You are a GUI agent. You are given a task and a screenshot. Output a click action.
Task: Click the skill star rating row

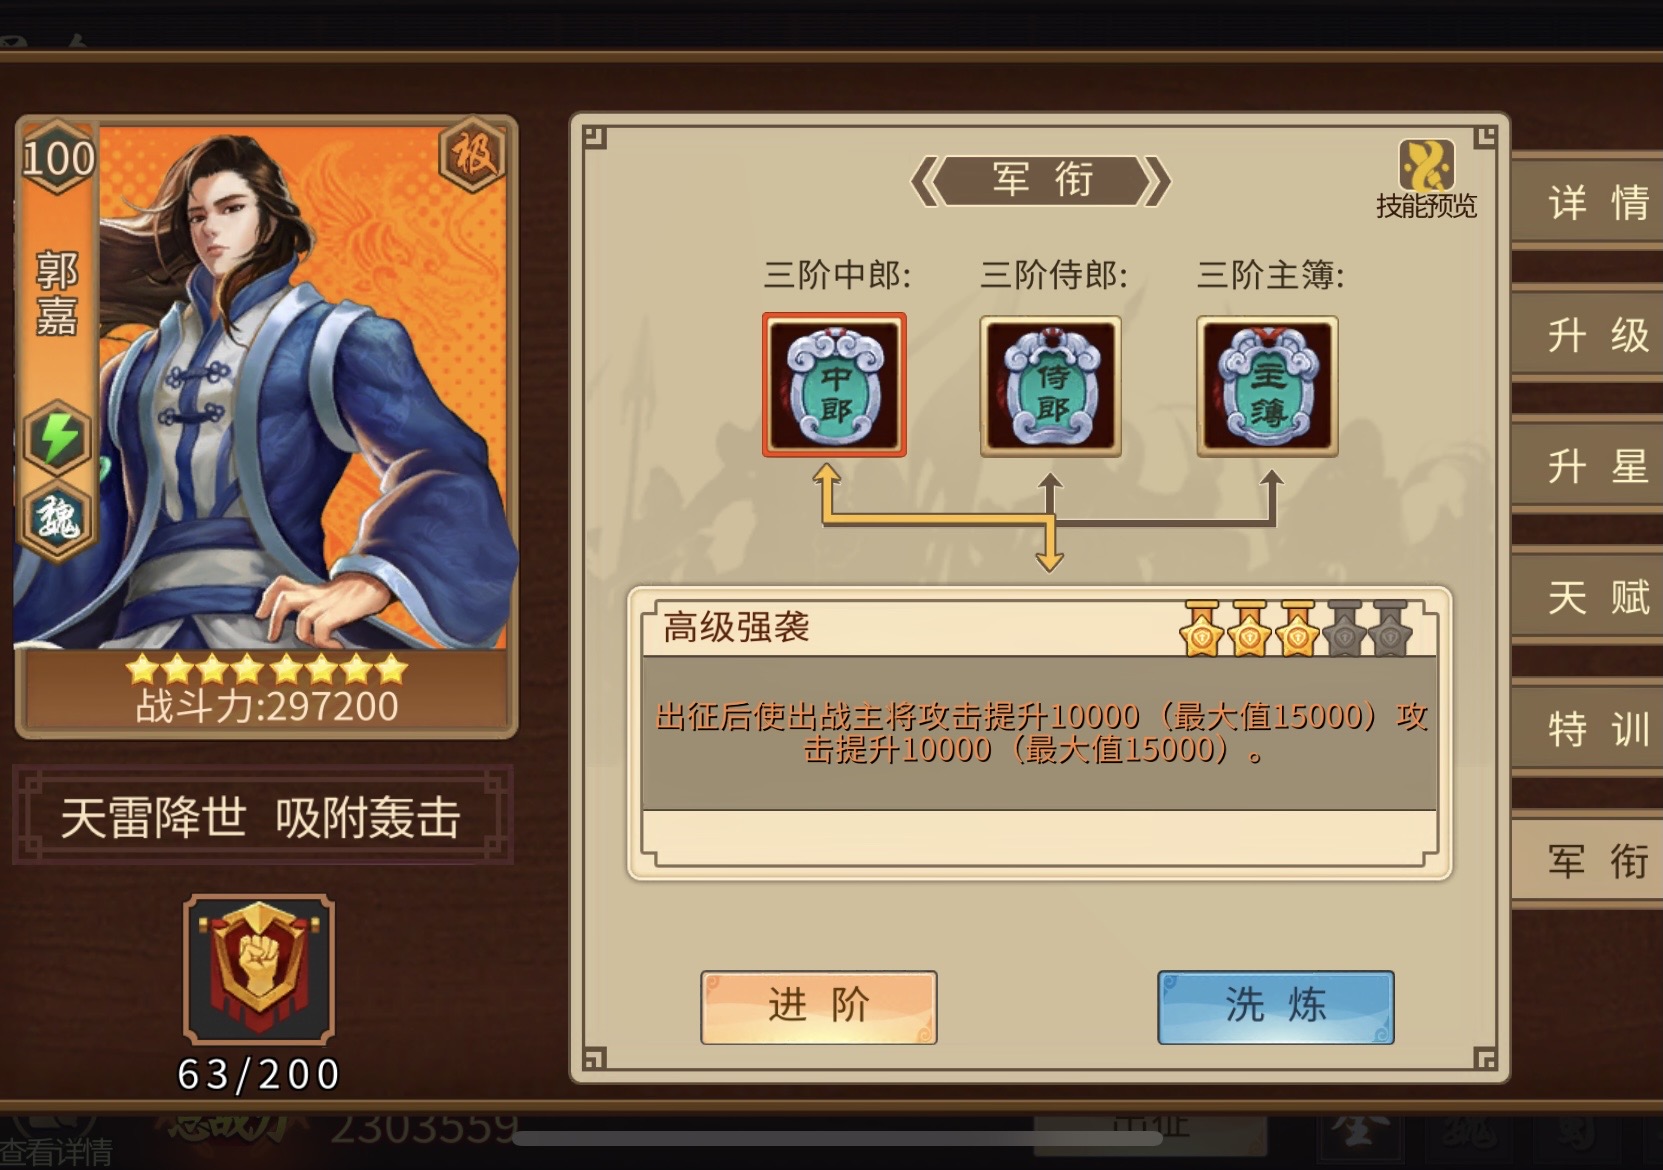[1296, 629]
